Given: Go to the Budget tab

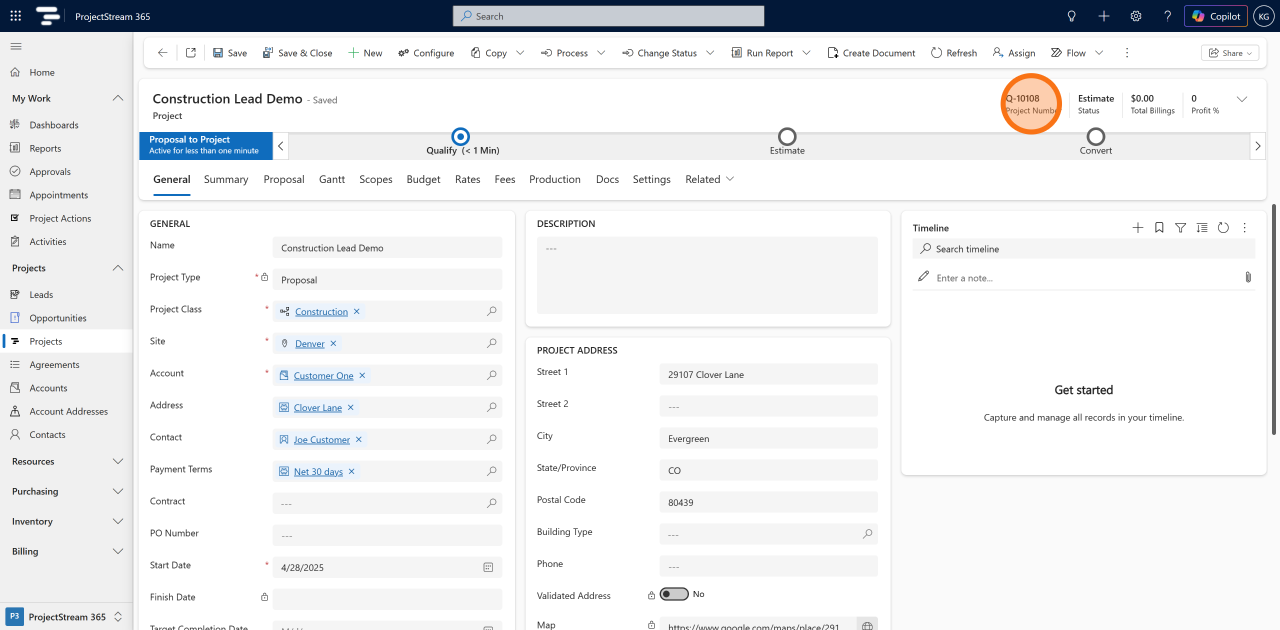Looking at the screenshot, I should click(x=423, y=179).
